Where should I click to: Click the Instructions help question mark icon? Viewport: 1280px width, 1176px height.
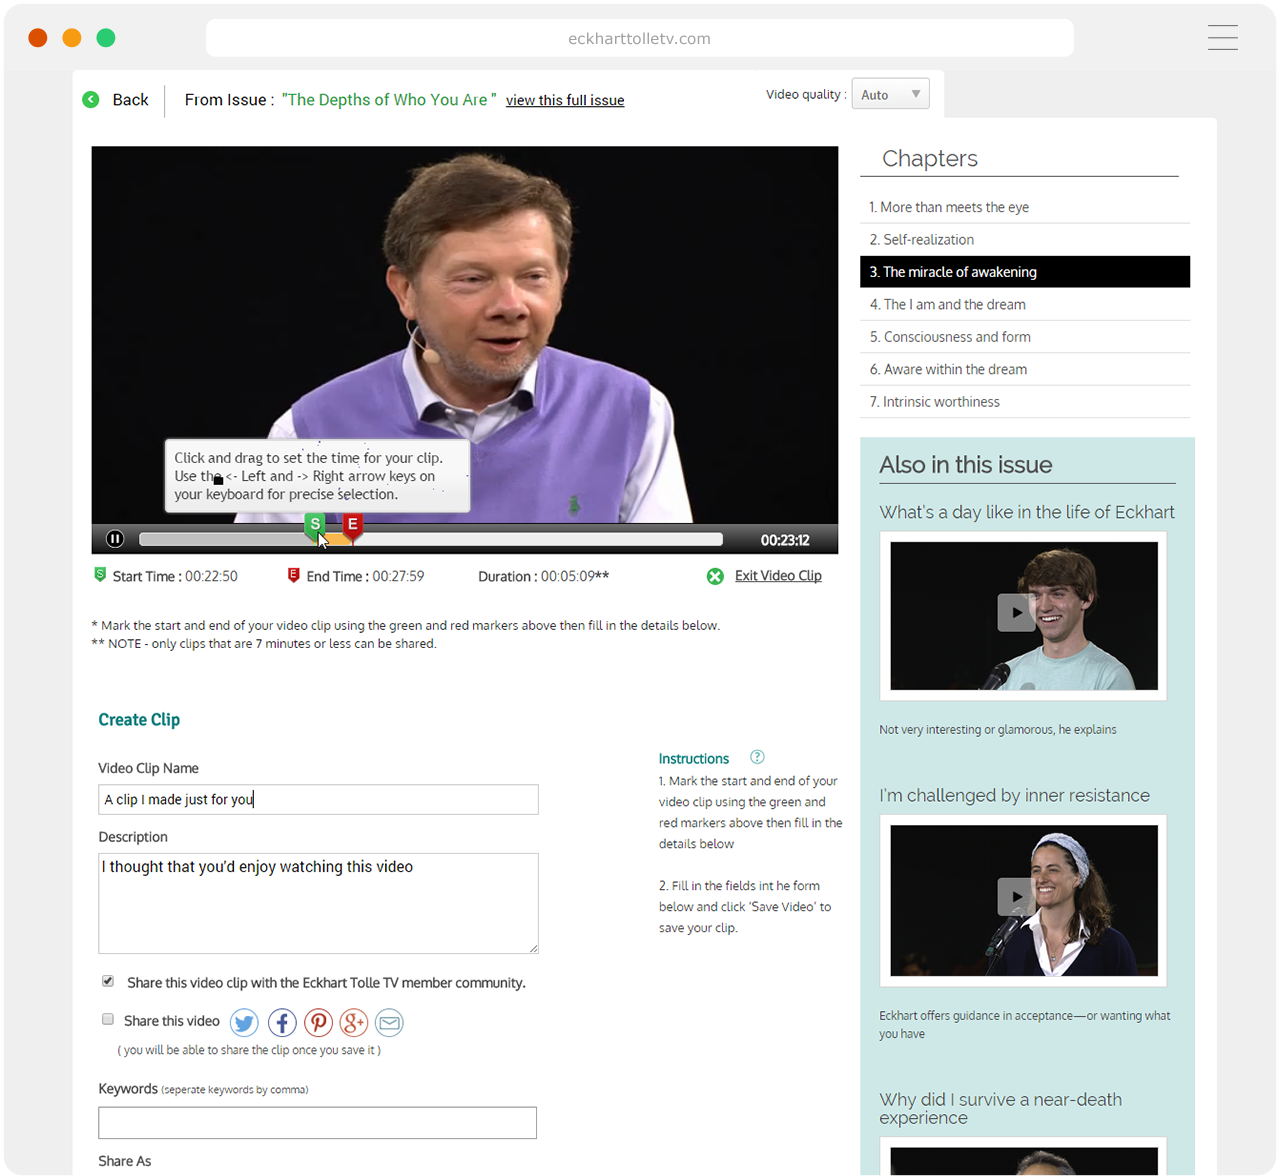click(757, 757)
